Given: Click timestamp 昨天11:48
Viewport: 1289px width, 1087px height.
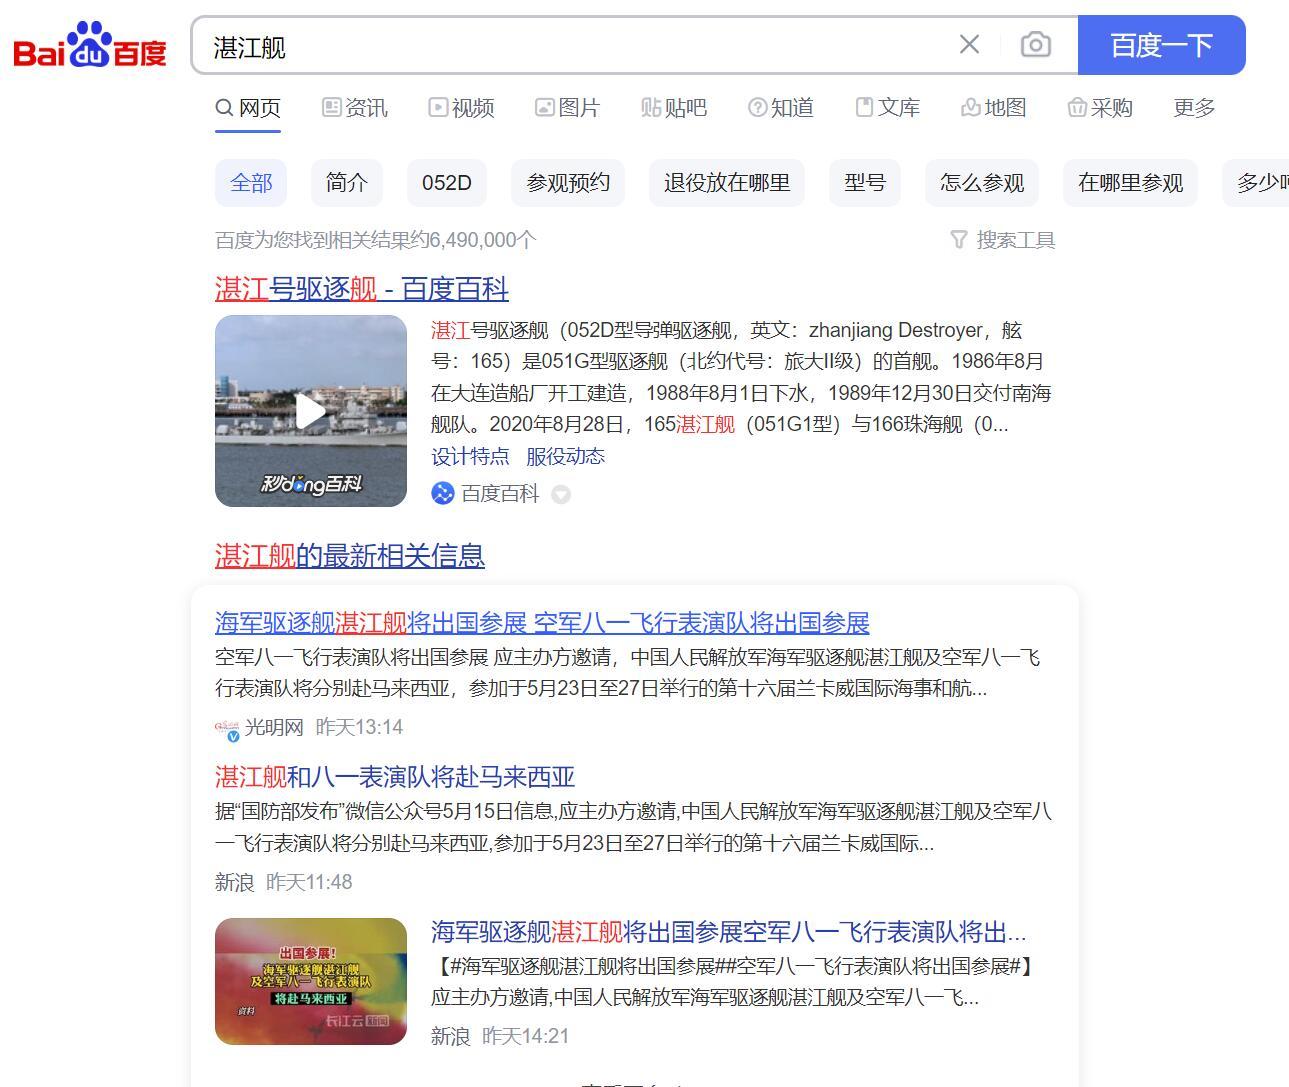Looking at the screenshot, I should [x=309, y=882].
